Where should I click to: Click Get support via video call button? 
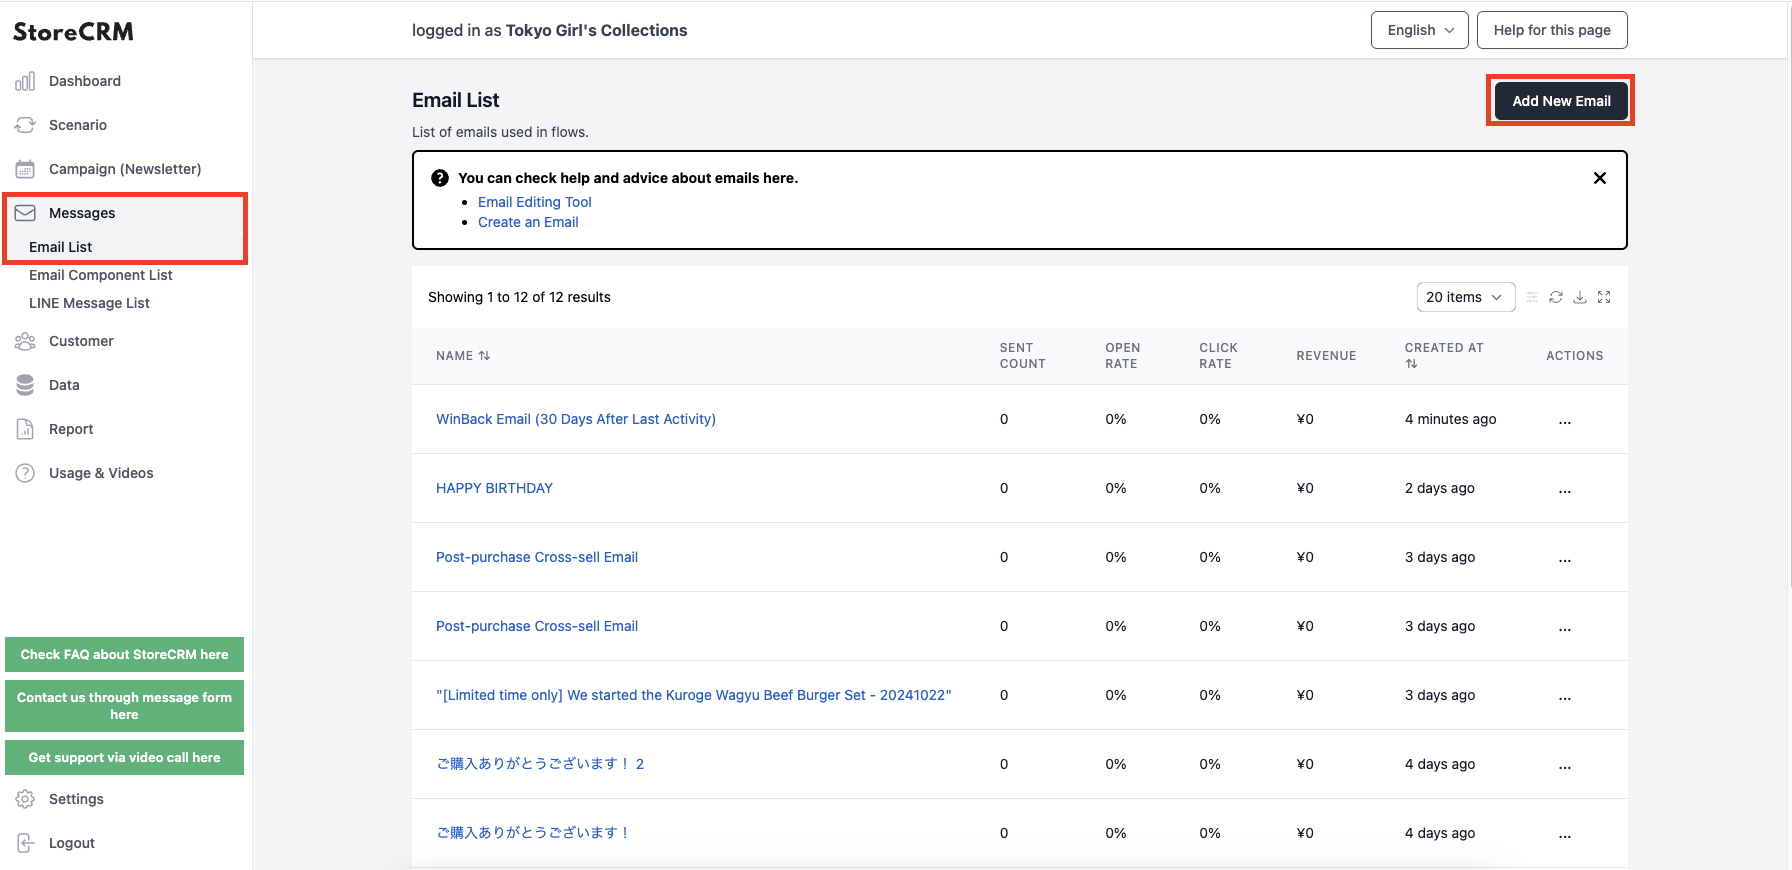click(x=124, y=758)
